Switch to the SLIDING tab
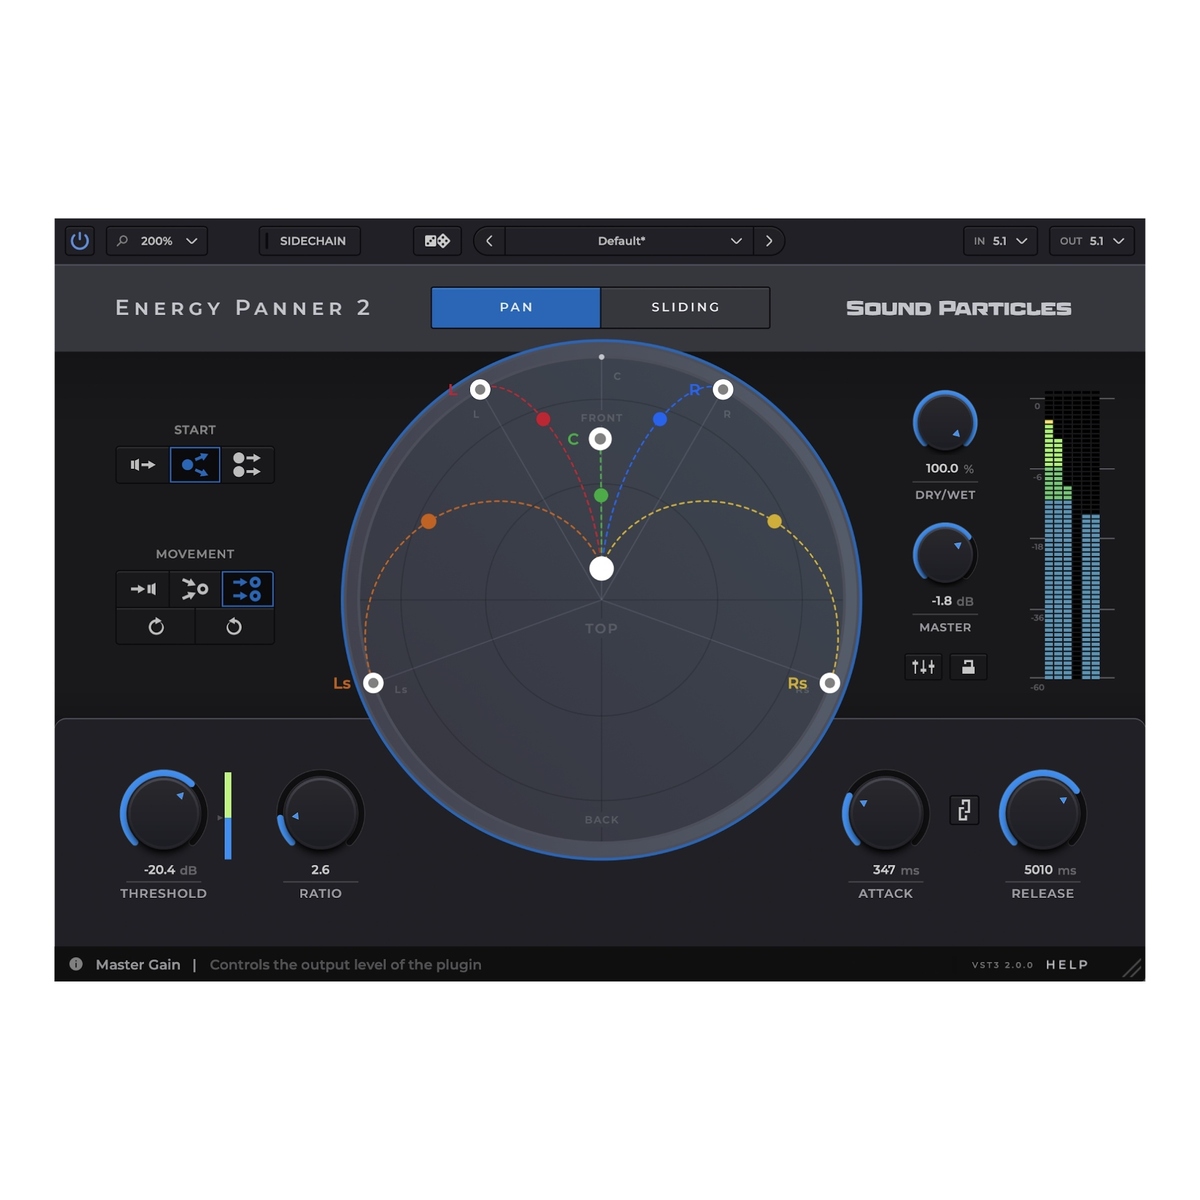1200x1200 pixels. pyautogui.click(x=685, y=307)
